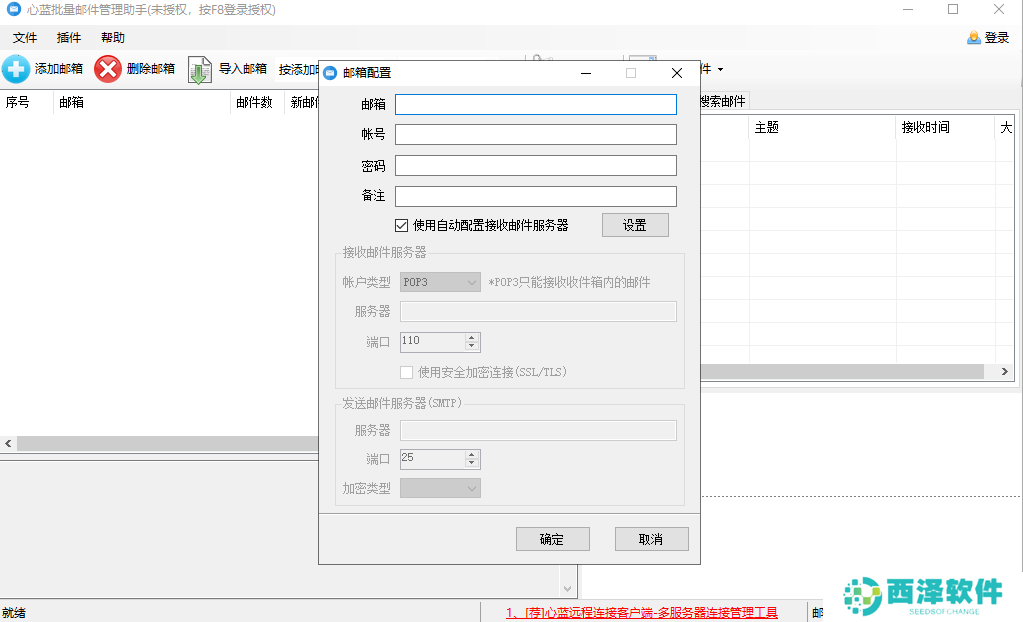
Task: Click the 邮箱 input field in dialog
Action: (536, 104)
